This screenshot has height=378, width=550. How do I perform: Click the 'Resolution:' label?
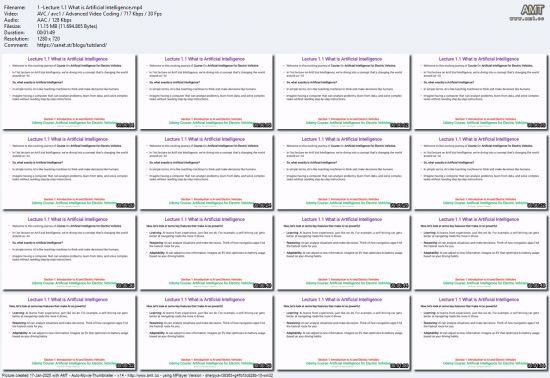16,39
